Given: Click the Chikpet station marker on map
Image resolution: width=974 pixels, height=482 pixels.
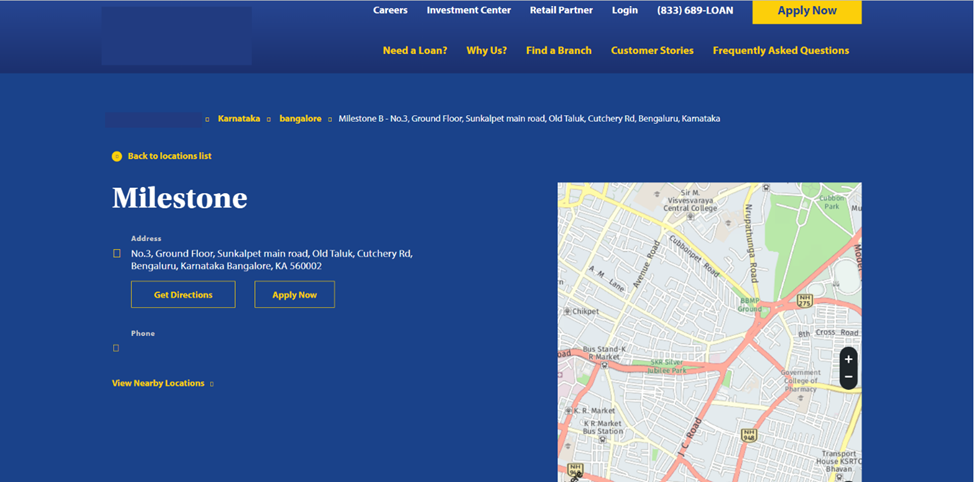Looking at the screenshot, I should (x=580, y=311).
